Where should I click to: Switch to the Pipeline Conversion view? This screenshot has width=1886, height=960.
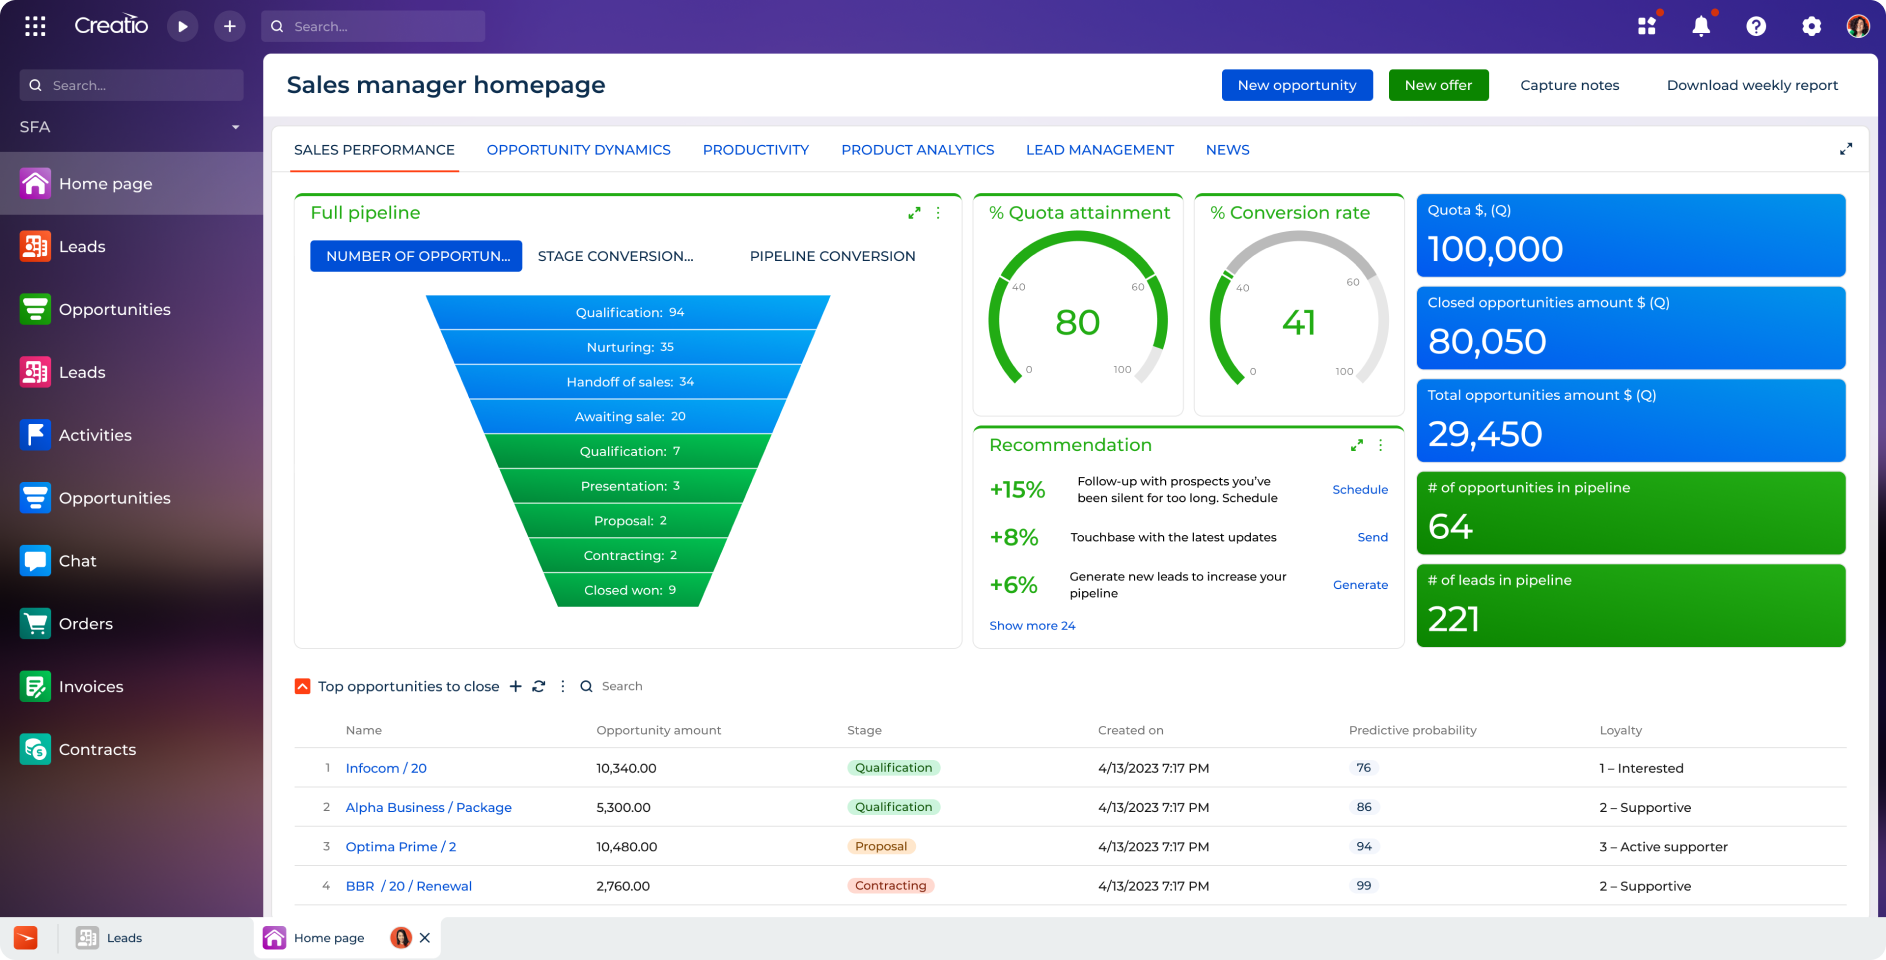832,256
